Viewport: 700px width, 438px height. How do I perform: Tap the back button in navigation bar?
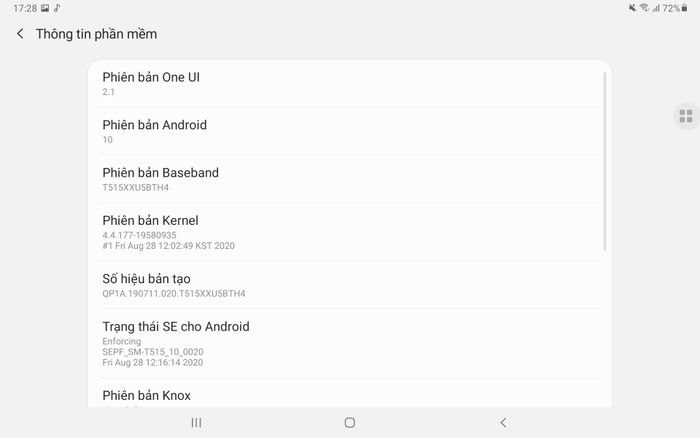pos(503,422)
